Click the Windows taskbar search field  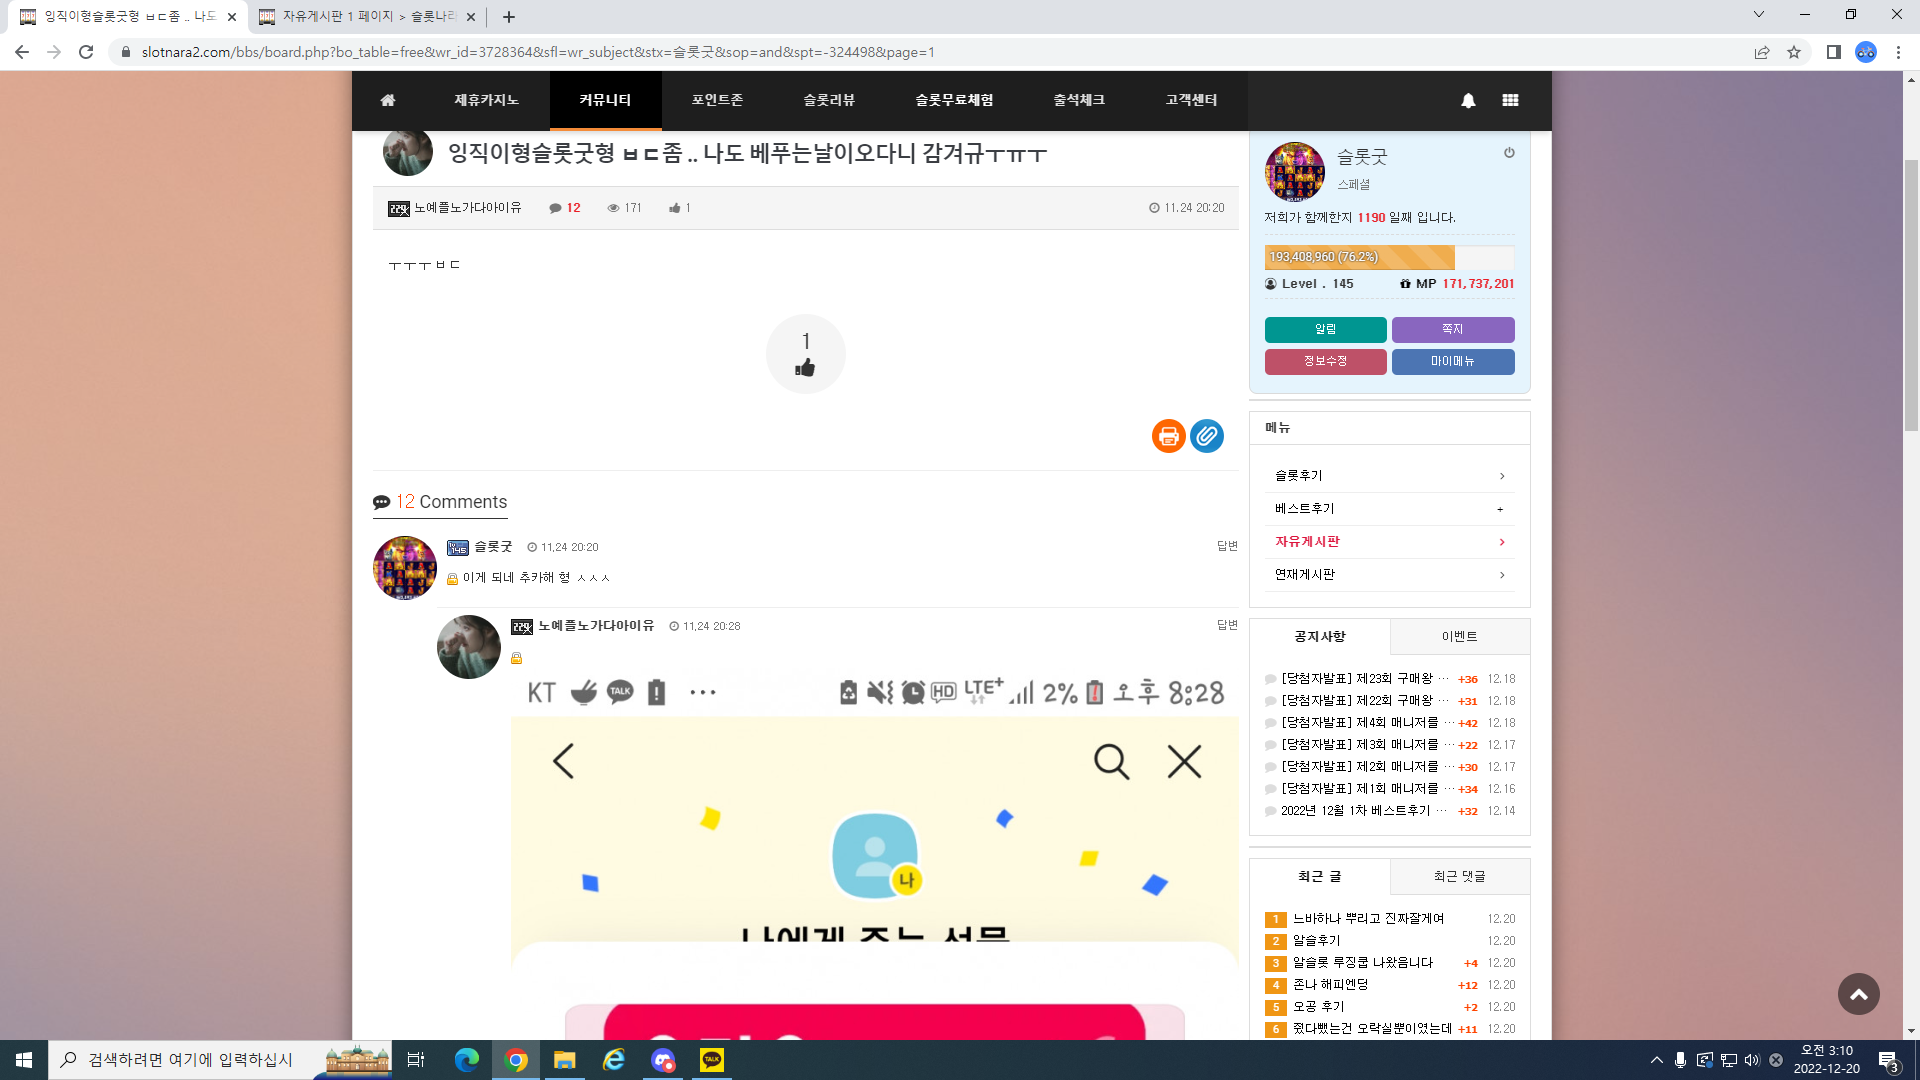tap(190, 1060)
